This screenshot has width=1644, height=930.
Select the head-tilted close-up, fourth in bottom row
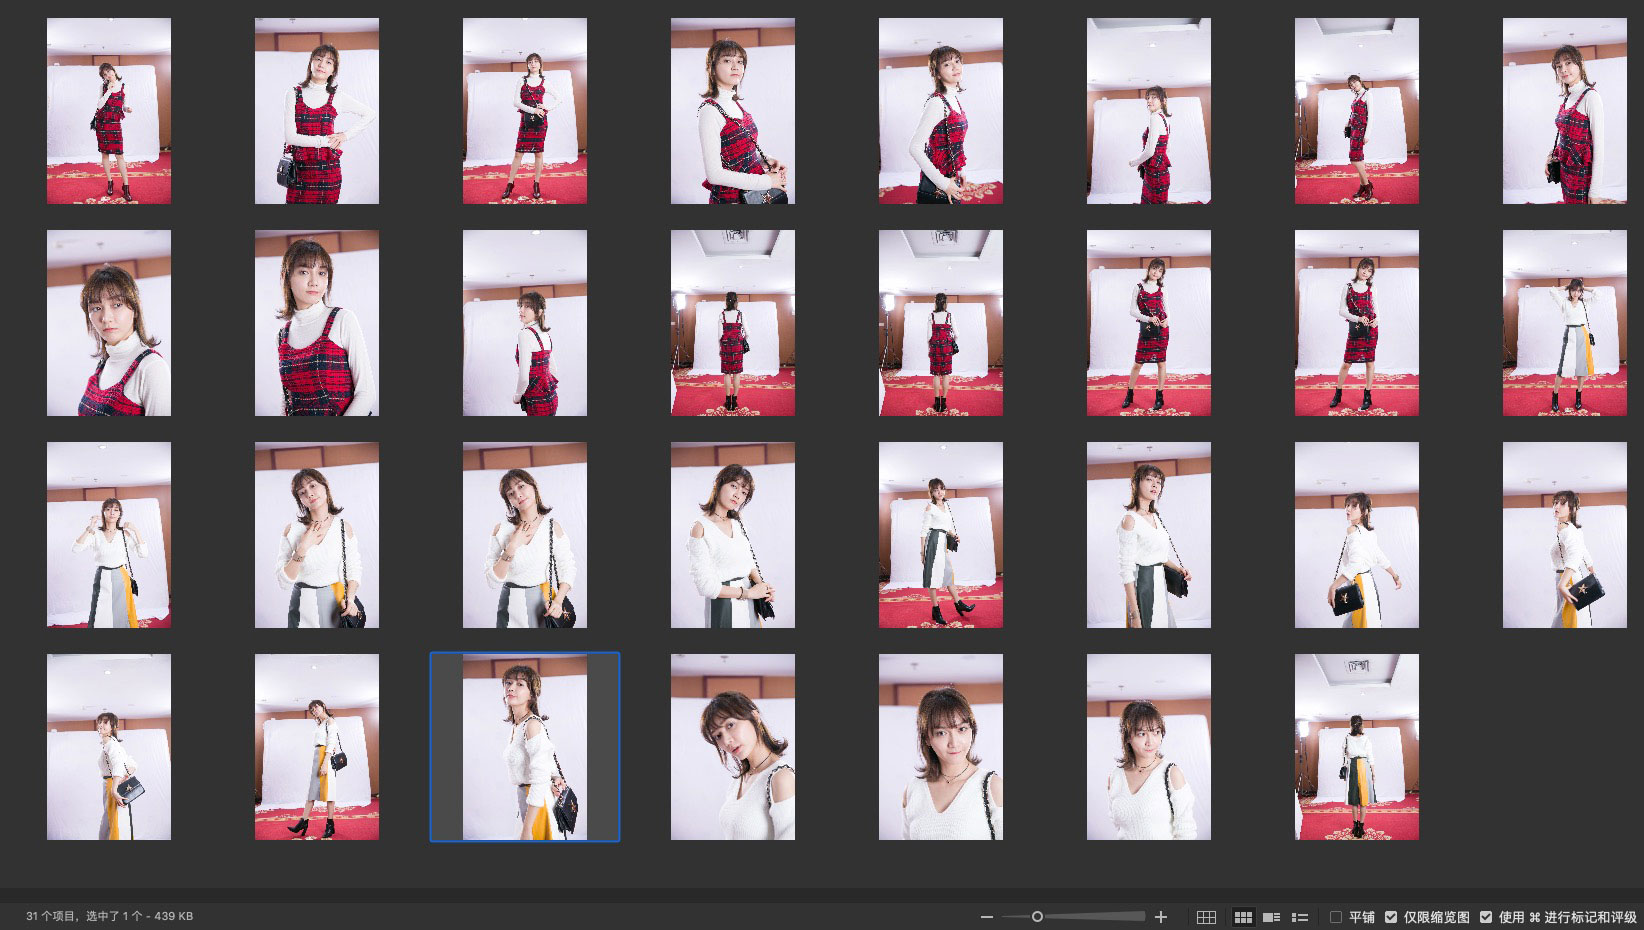(x=733, y=747)
